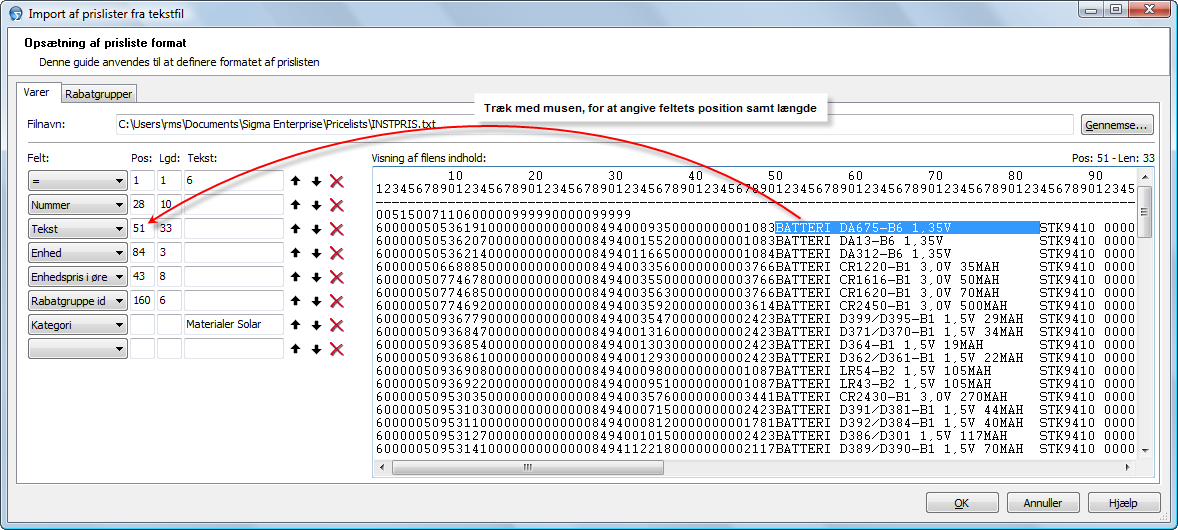
Task: Move the Nummer row down
Action: (x=316, y=205)
